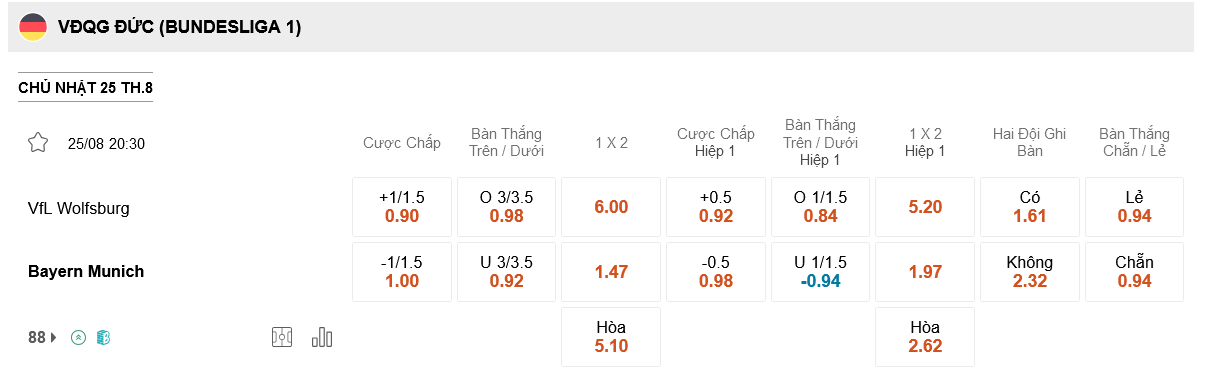
Task: Bet on Bayern Munich handicap -1/1.5 at 1.00
Action: point(402,272)
